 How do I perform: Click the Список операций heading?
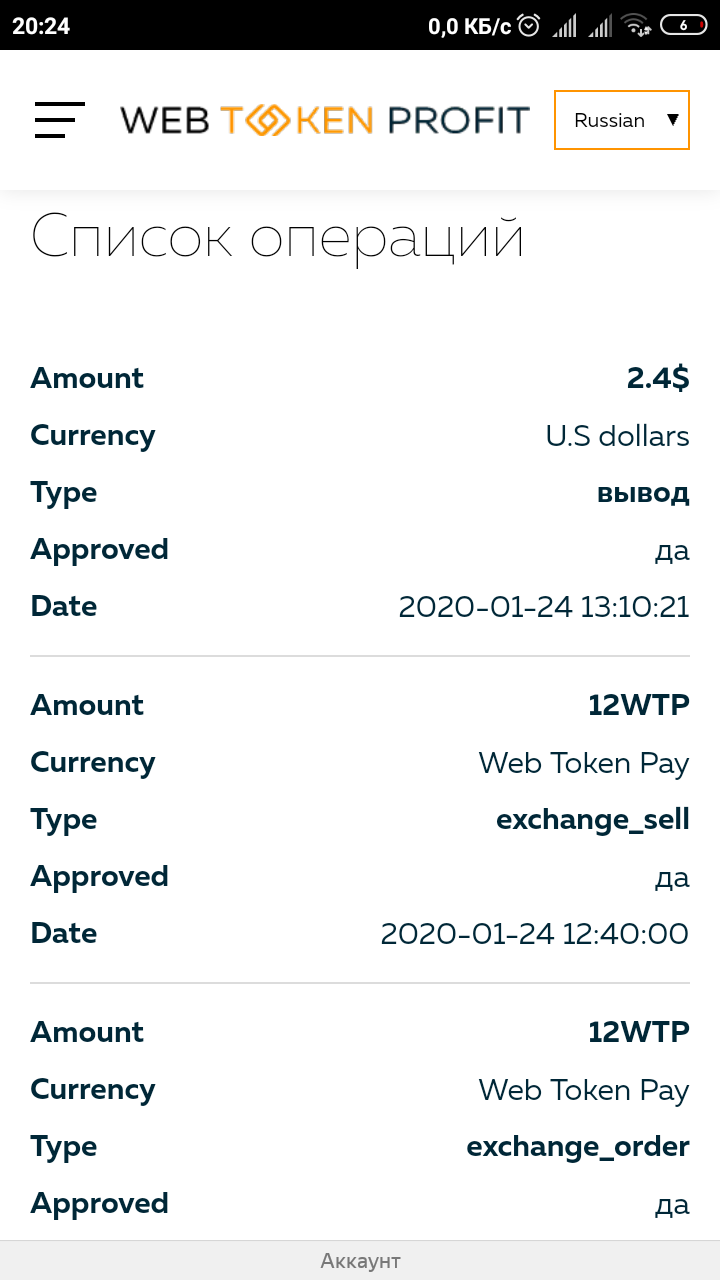point(278,238)
